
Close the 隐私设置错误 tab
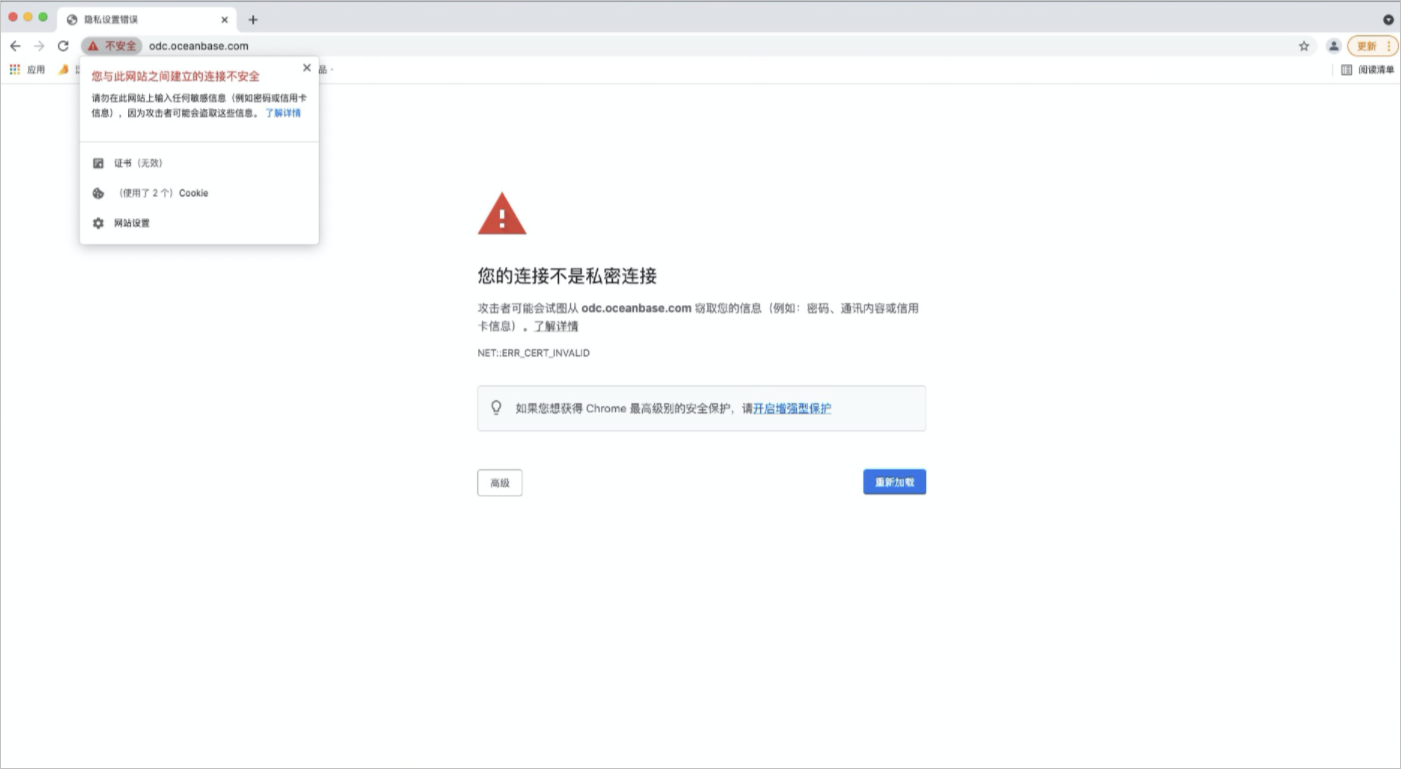coord(225,19)
